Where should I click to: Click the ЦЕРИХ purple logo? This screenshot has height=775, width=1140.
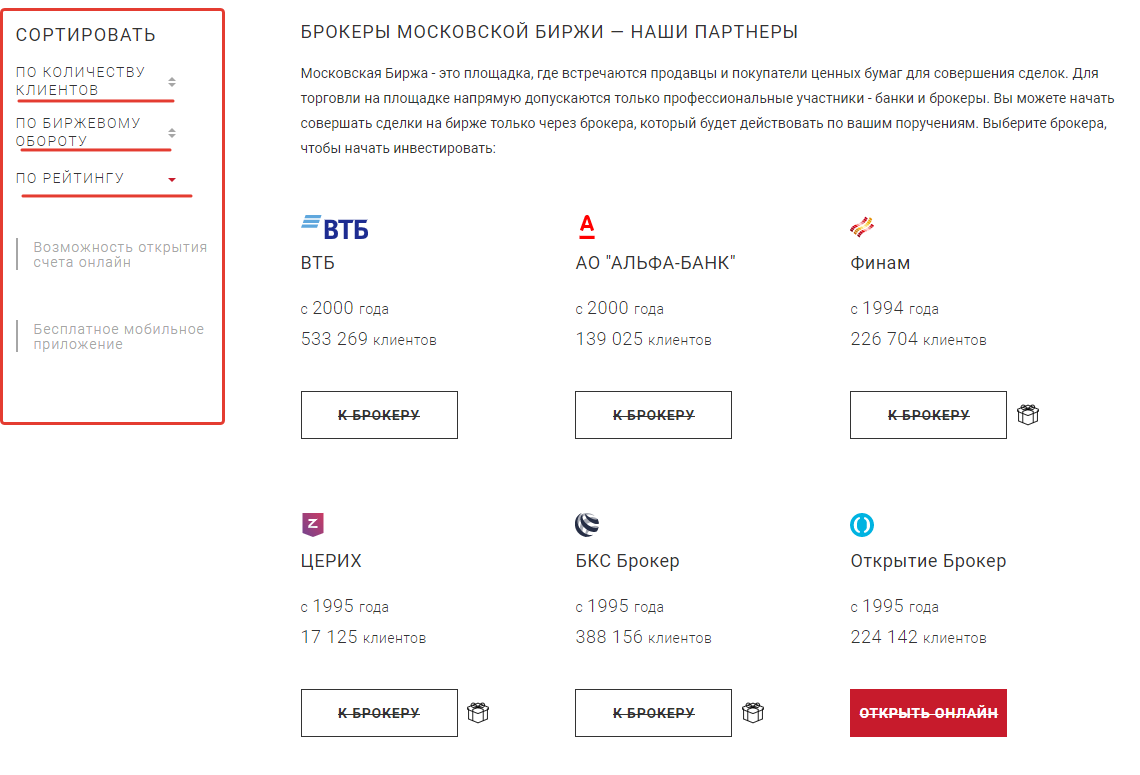coord(312,524)
